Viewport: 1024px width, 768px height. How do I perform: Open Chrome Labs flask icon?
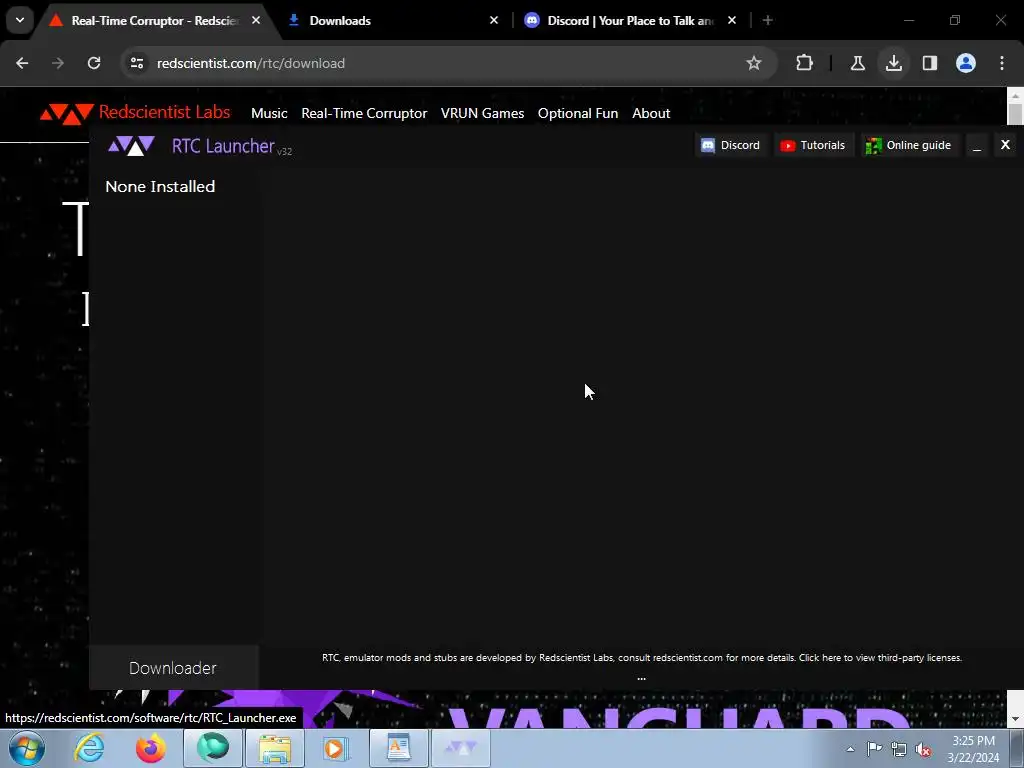(857, 63)
